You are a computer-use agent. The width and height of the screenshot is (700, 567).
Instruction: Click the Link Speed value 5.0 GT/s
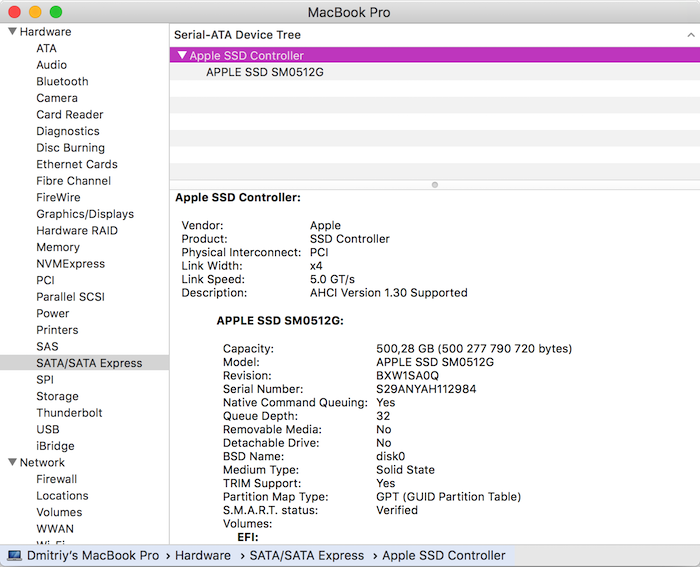pos(332,279)
